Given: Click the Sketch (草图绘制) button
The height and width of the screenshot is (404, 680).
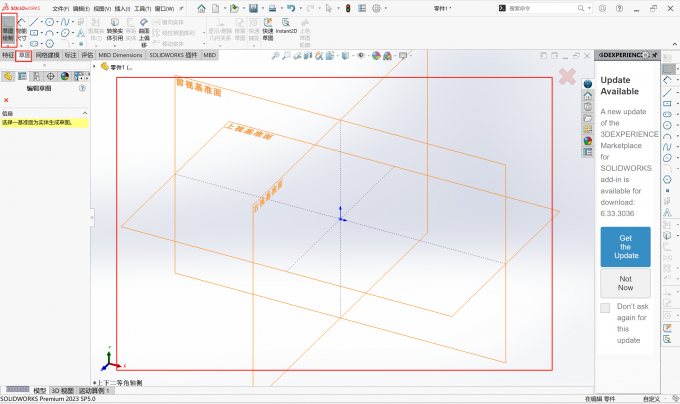Looking at the screenshot, I should tap(8, 30).
